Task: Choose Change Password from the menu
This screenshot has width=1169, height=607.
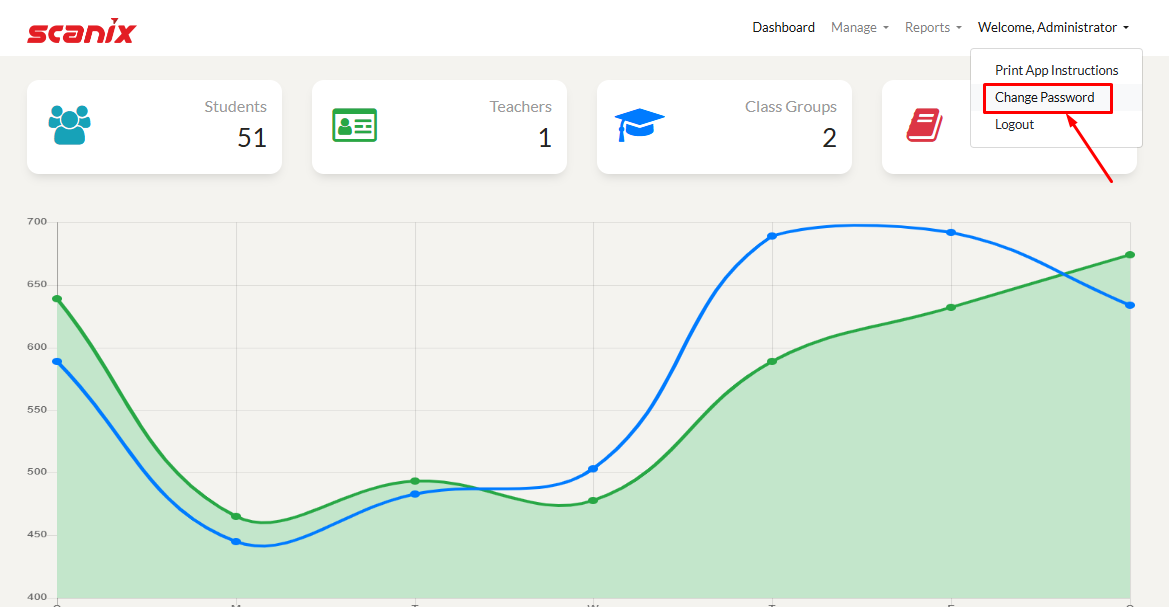Action: click(1044, 98)
